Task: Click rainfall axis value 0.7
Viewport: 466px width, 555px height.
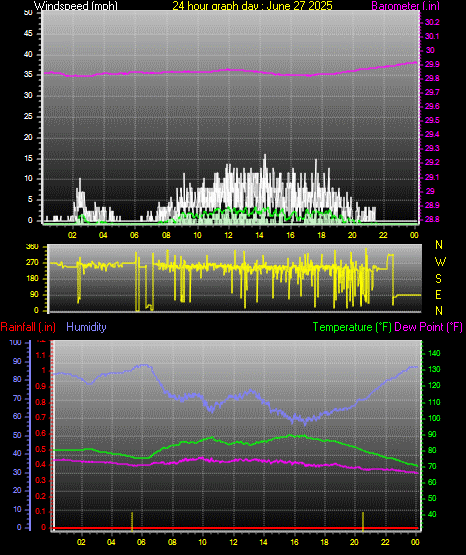Action: [41, 417]
